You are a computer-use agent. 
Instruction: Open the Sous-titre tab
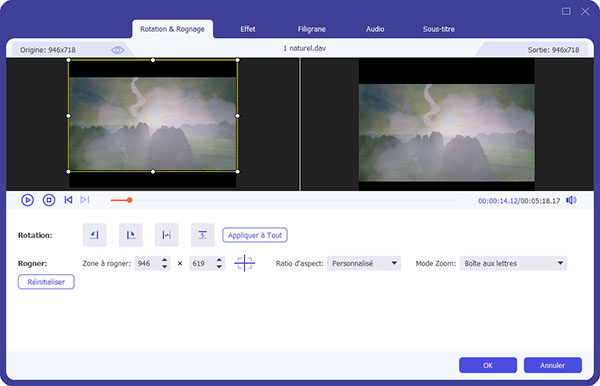[439, 29]
